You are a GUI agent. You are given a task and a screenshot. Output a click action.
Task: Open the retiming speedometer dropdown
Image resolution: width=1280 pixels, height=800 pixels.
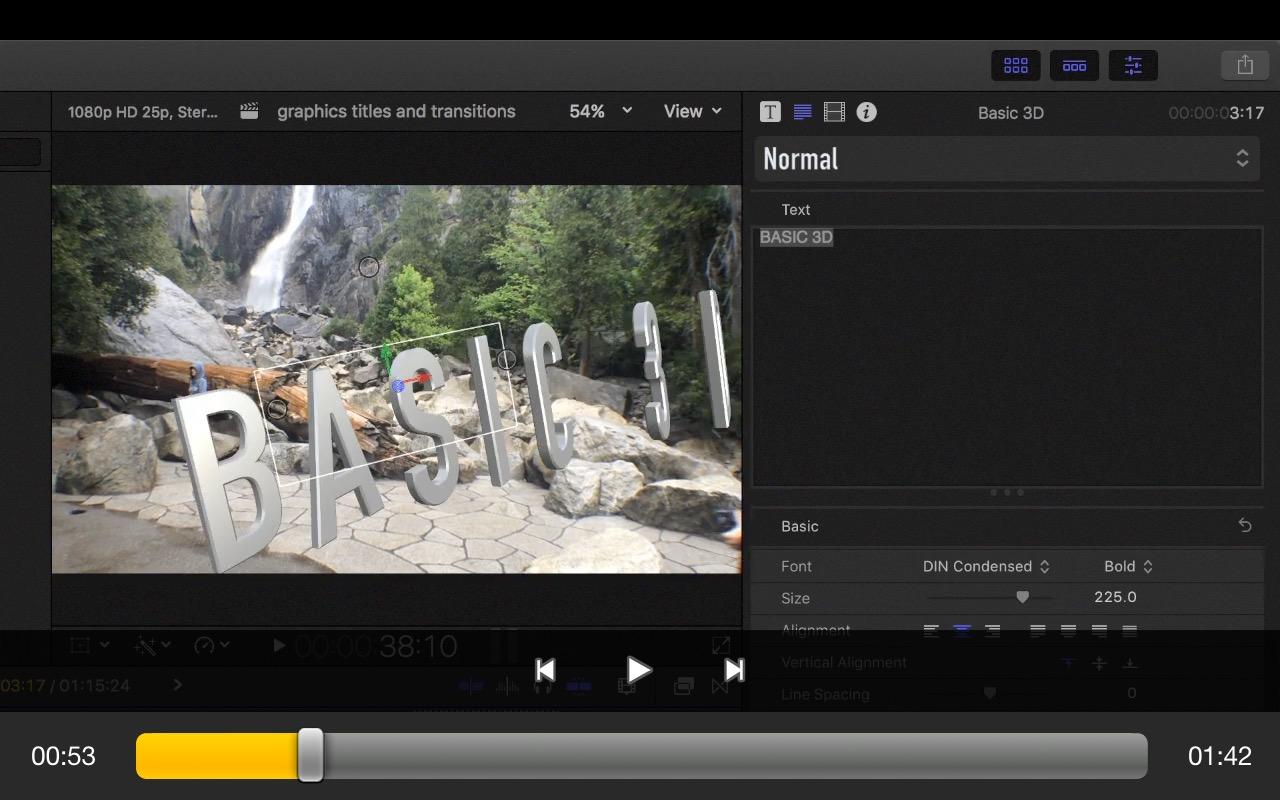211,646
